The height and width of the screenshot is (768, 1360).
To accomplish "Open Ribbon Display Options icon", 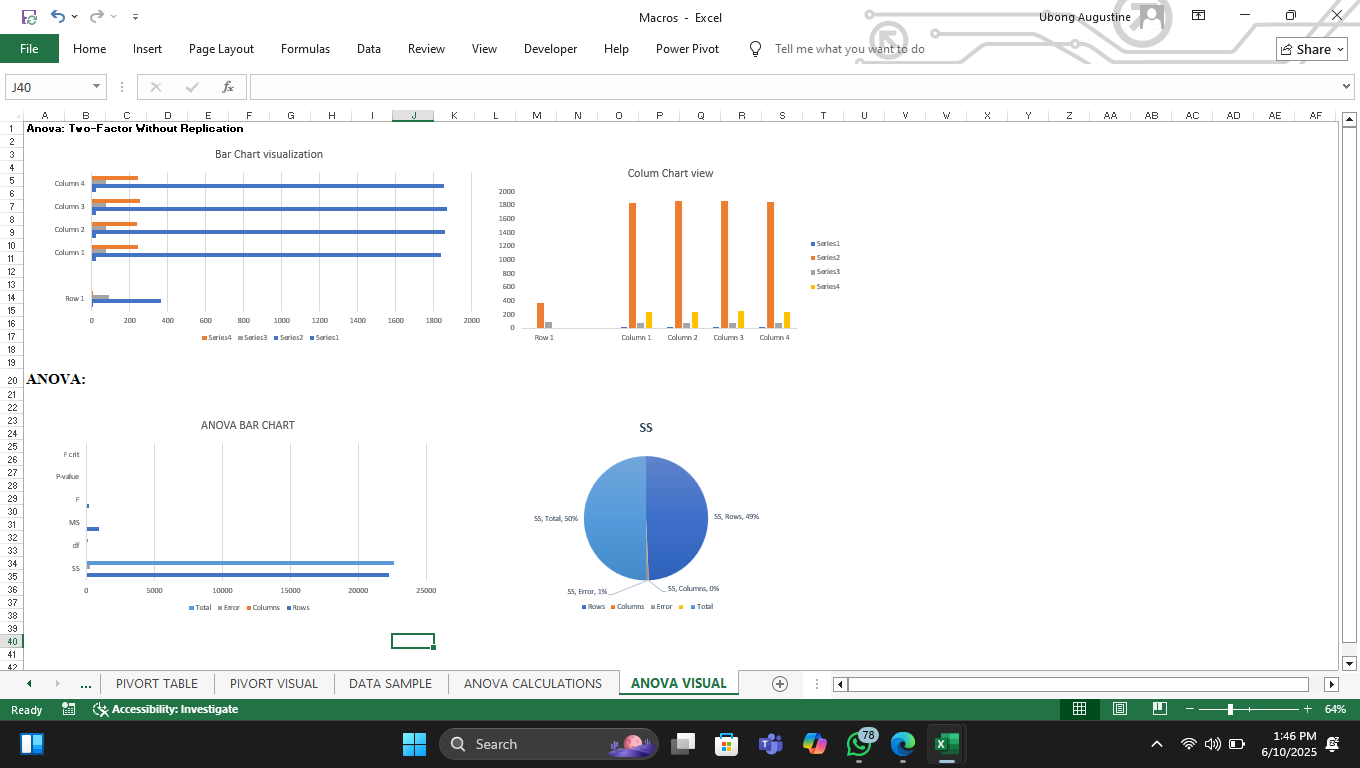I will click(x=1198, y=16).
